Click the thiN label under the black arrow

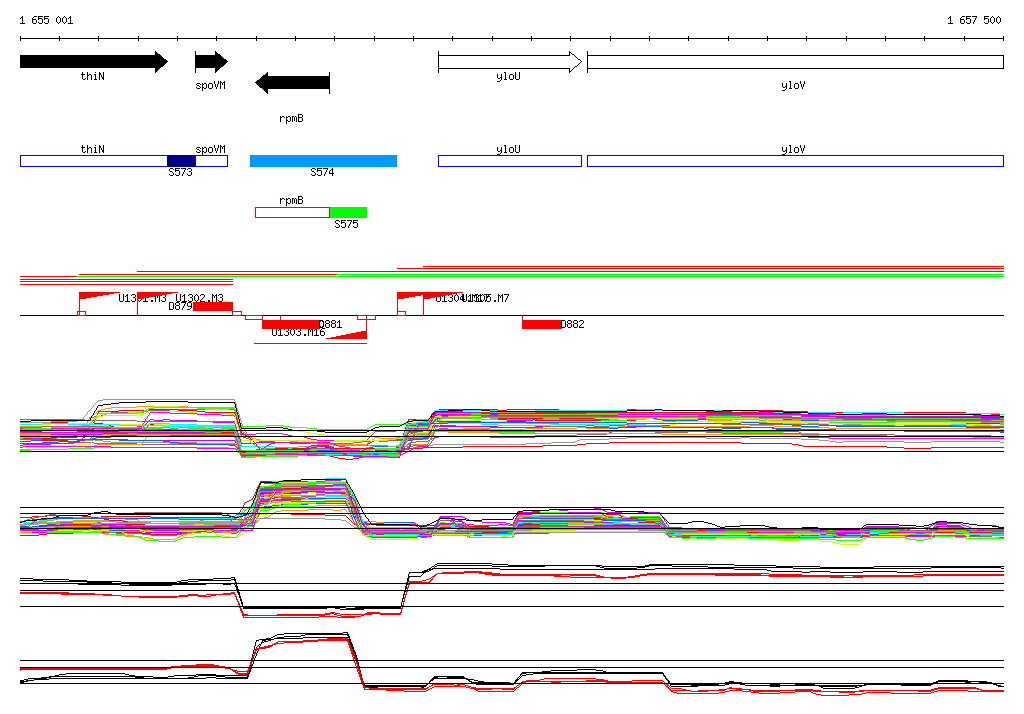coord(92,76)
